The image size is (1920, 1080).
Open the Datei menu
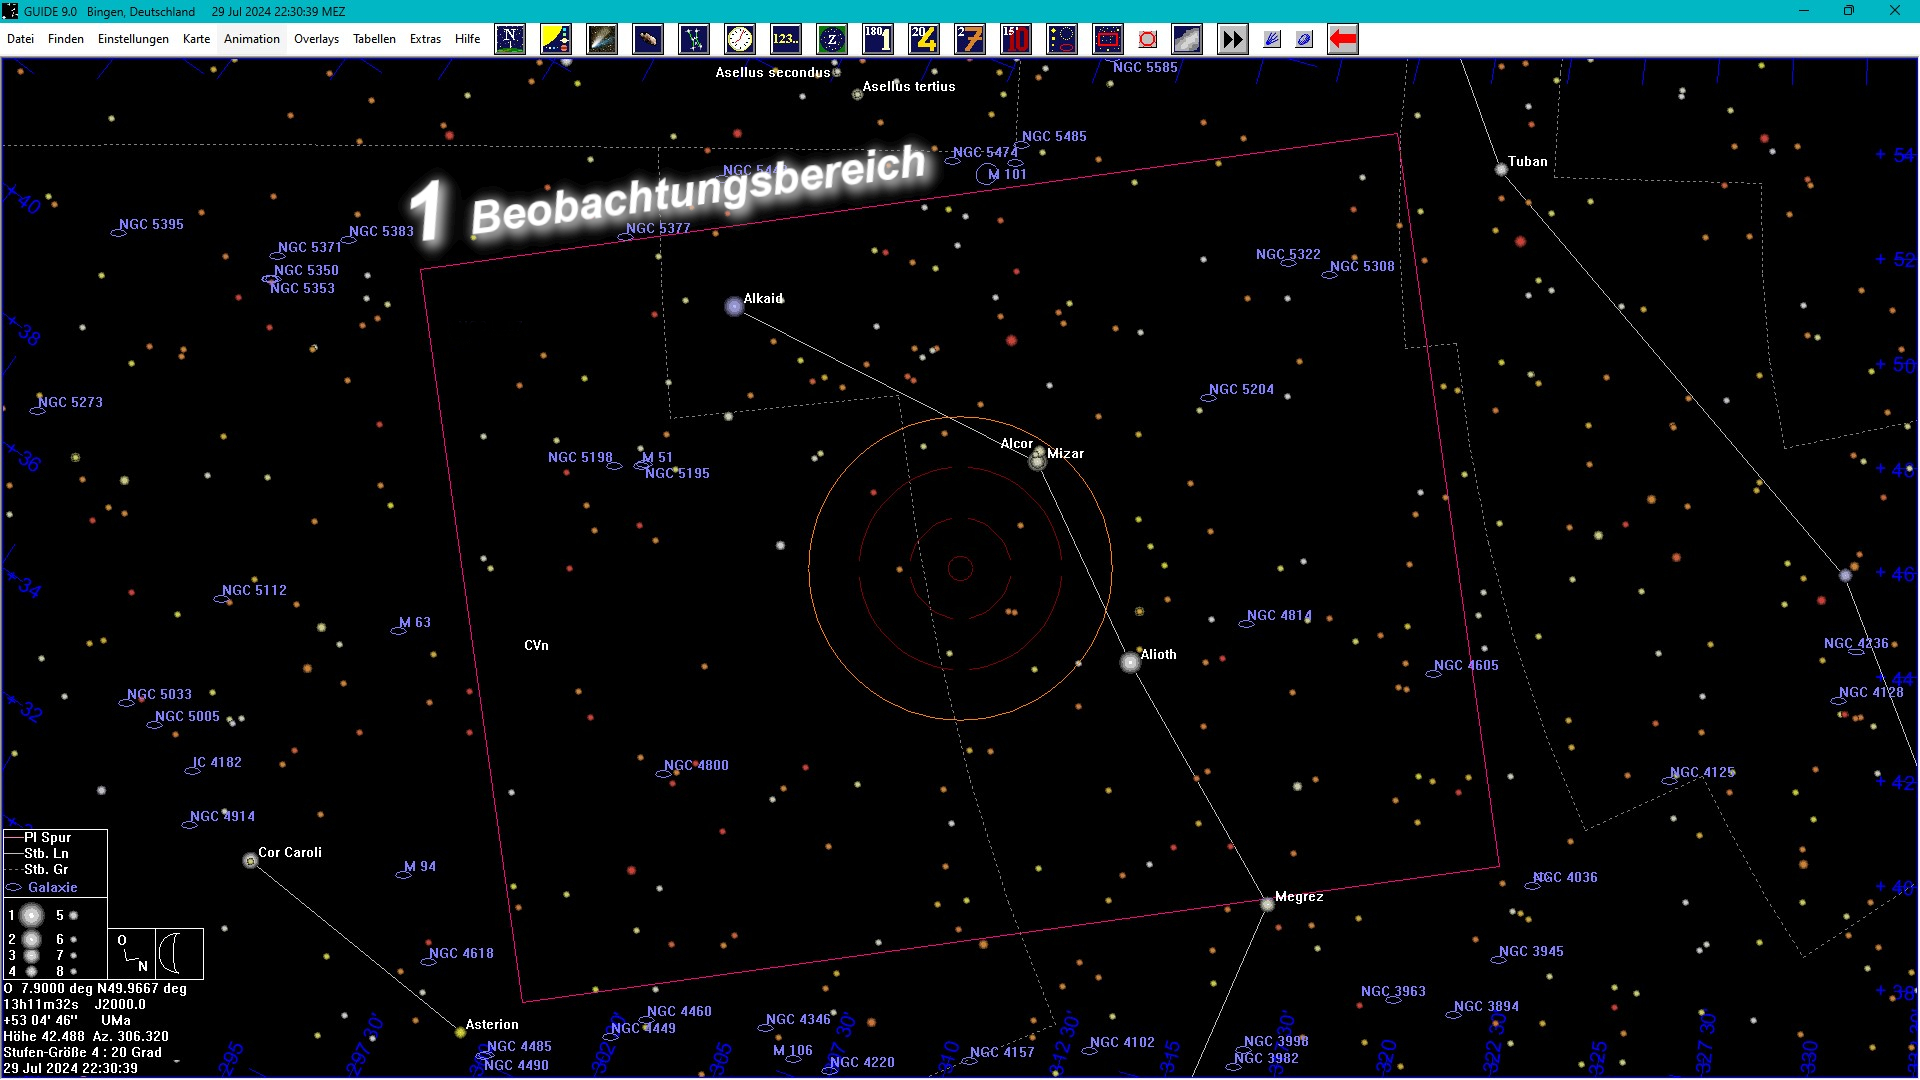pyautogui.click(x=20, y=39)
